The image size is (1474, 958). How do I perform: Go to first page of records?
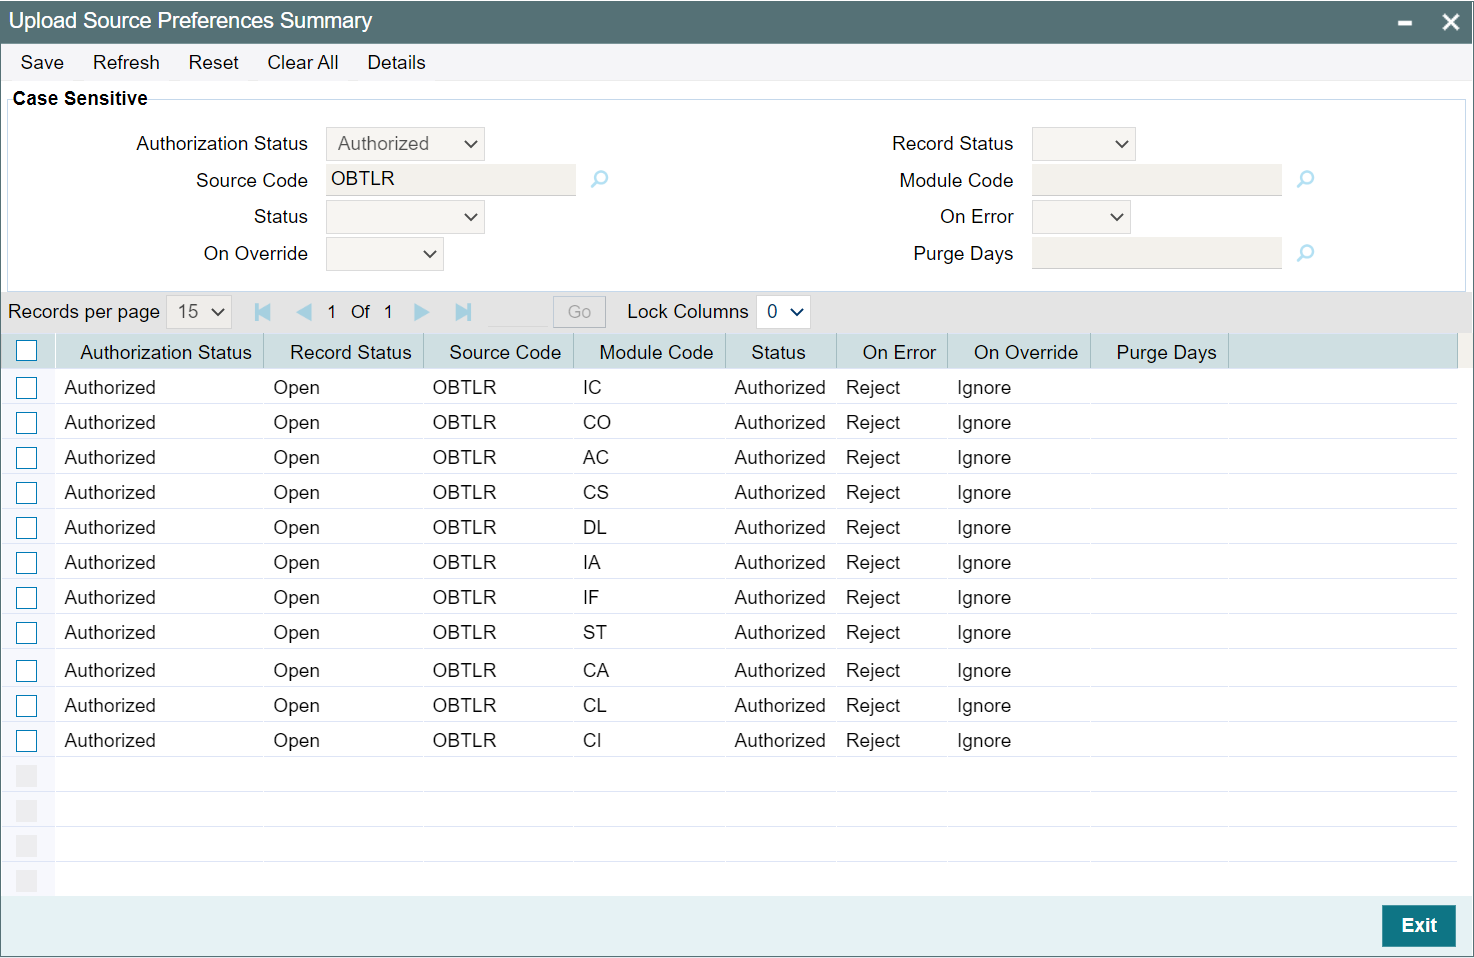pyautogui.click(x=263, y=312)
